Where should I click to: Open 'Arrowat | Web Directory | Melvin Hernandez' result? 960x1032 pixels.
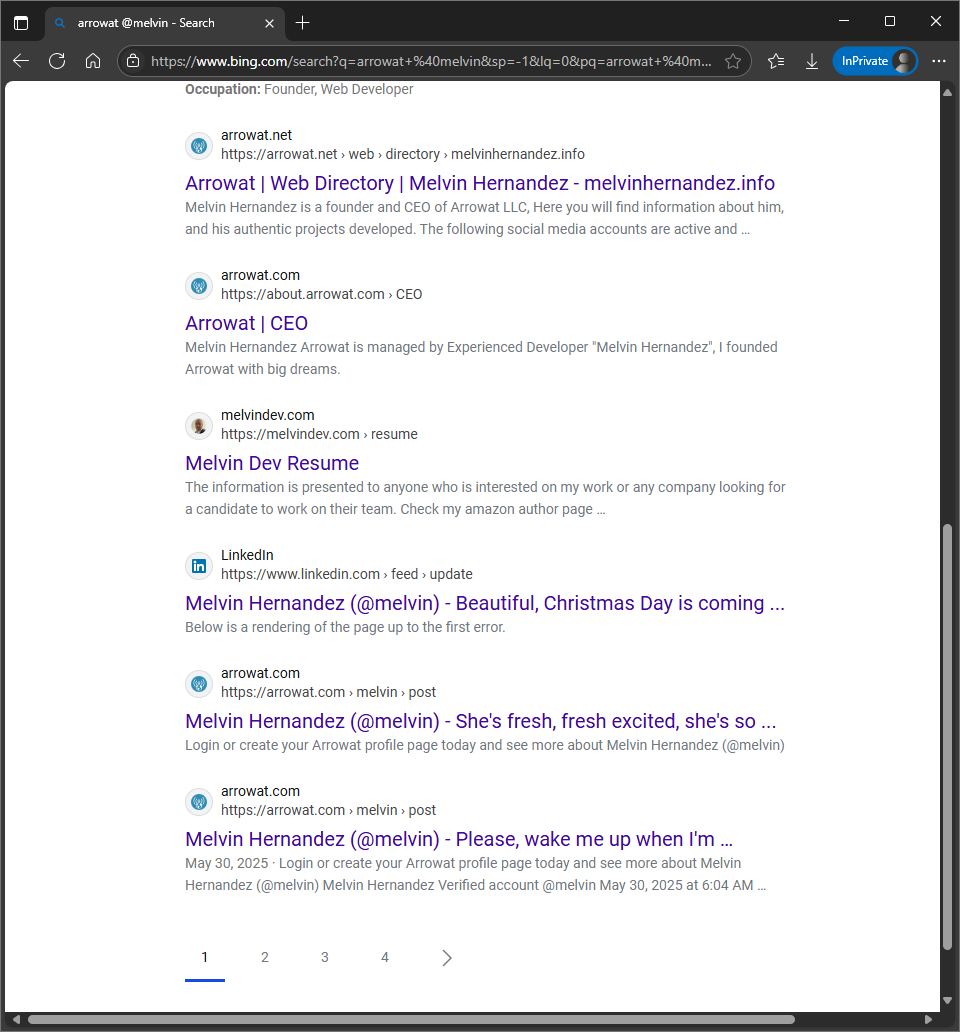click(x=480, y=183)
